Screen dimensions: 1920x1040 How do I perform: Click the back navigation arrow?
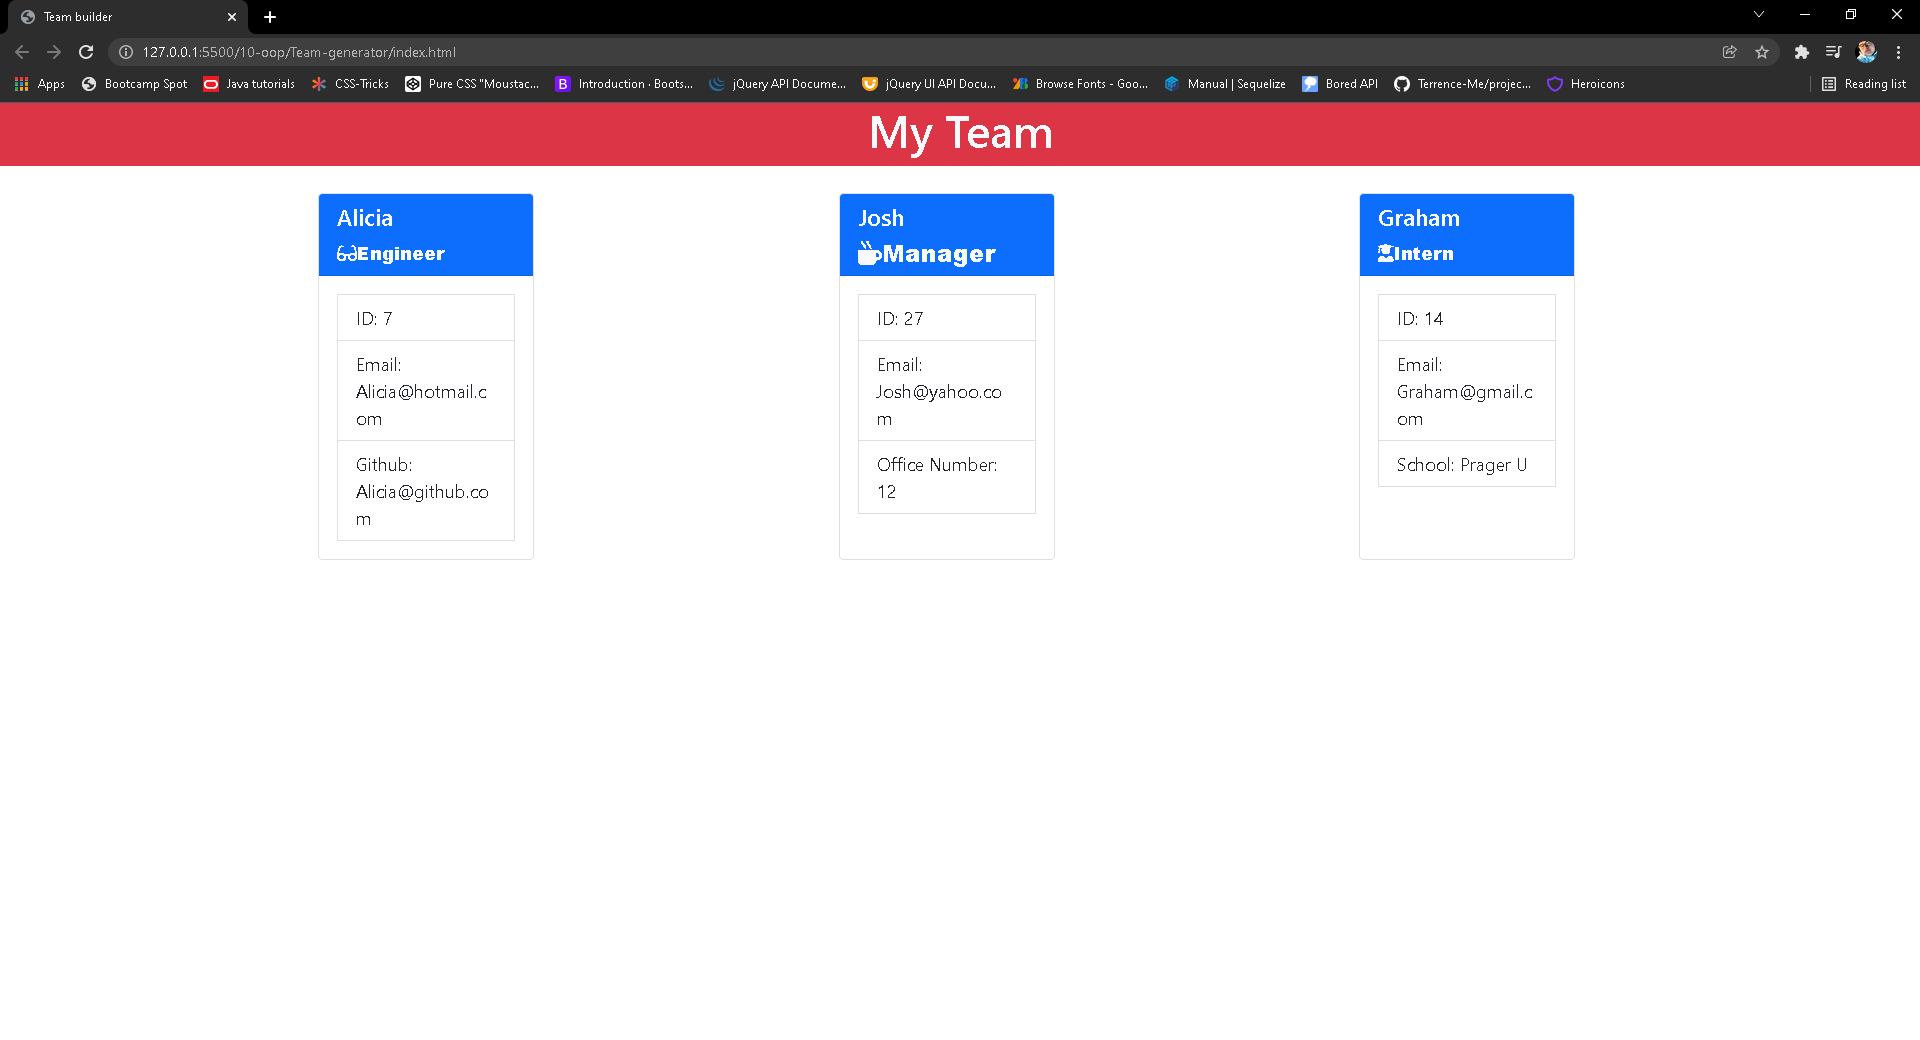(22, 52)
